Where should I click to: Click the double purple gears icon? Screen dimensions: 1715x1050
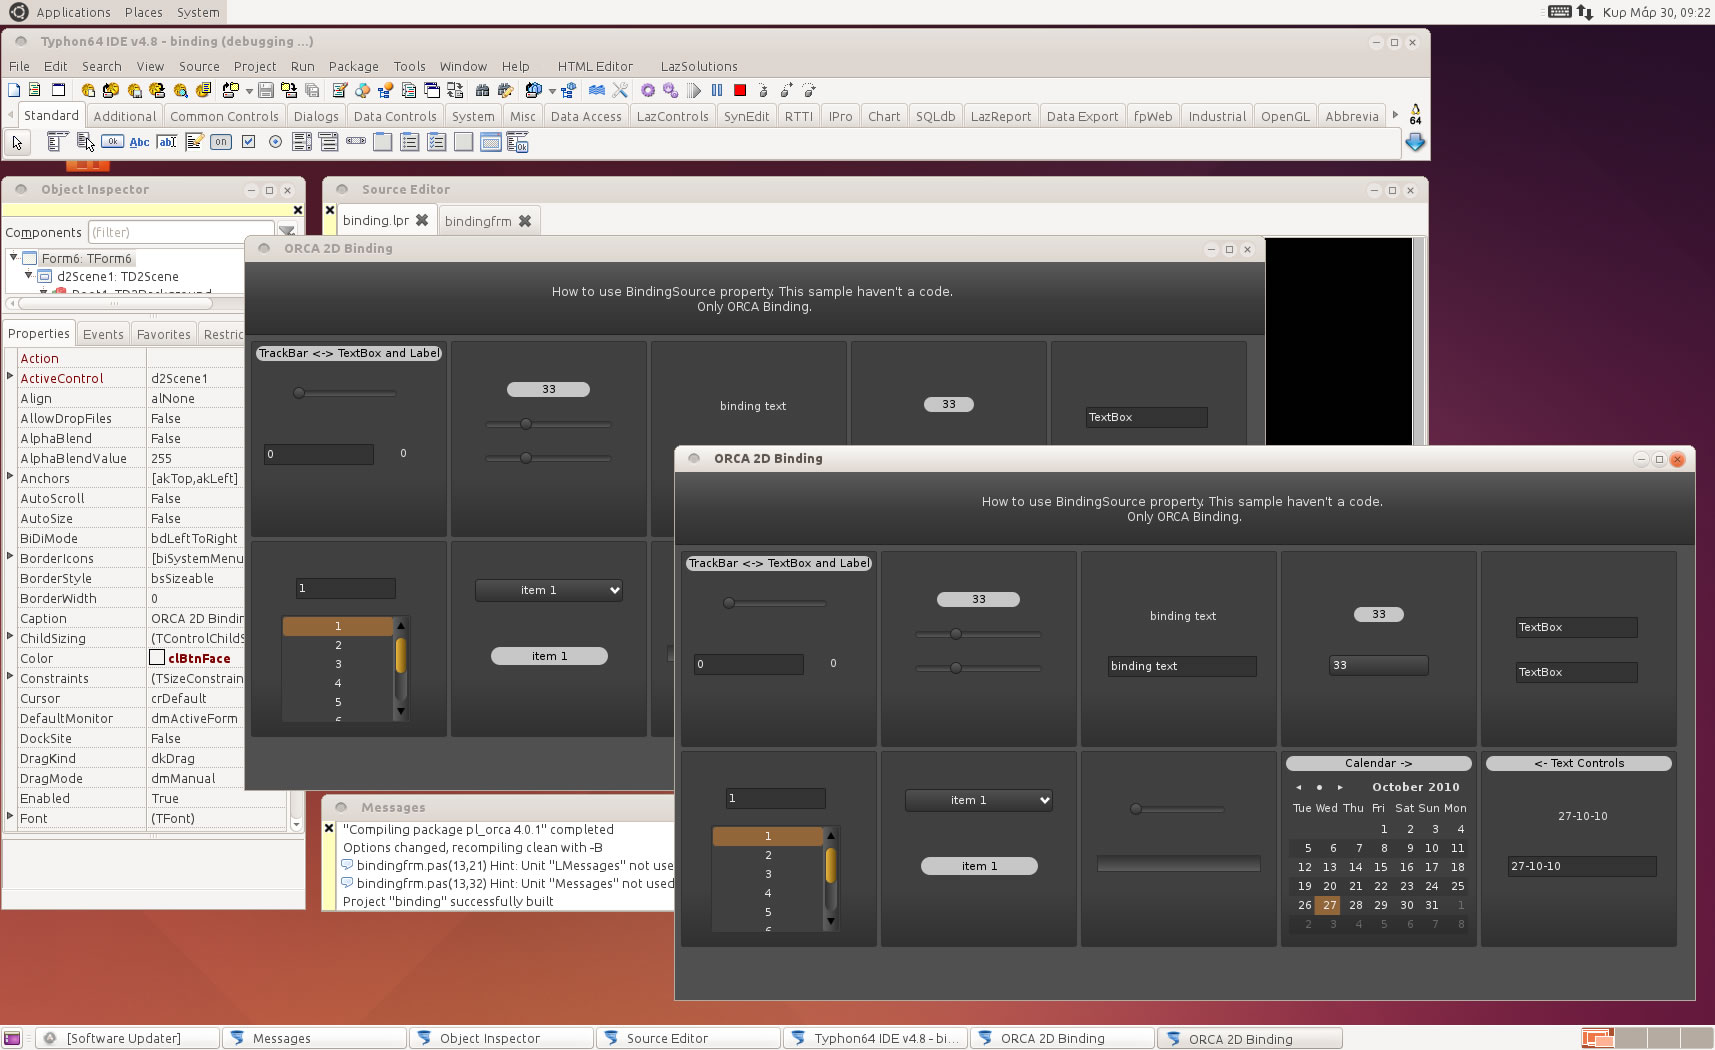670,90
